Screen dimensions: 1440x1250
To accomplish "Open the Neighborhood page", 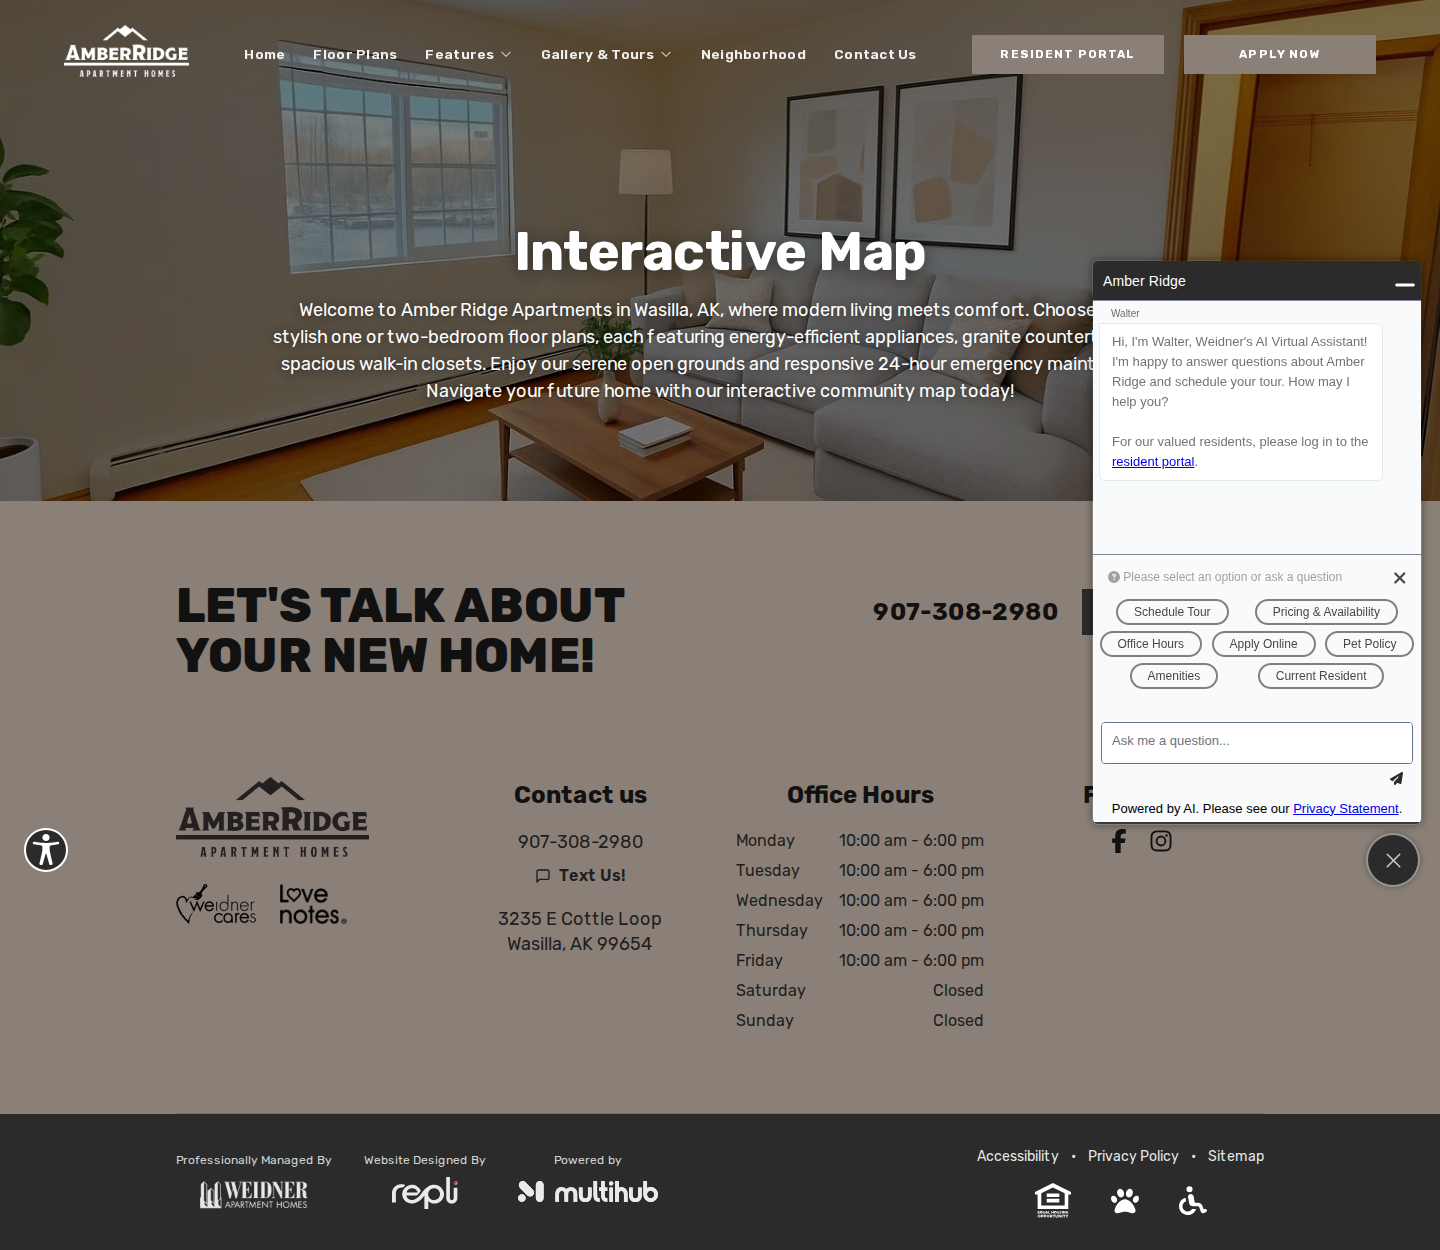I will tap(754, 55).
